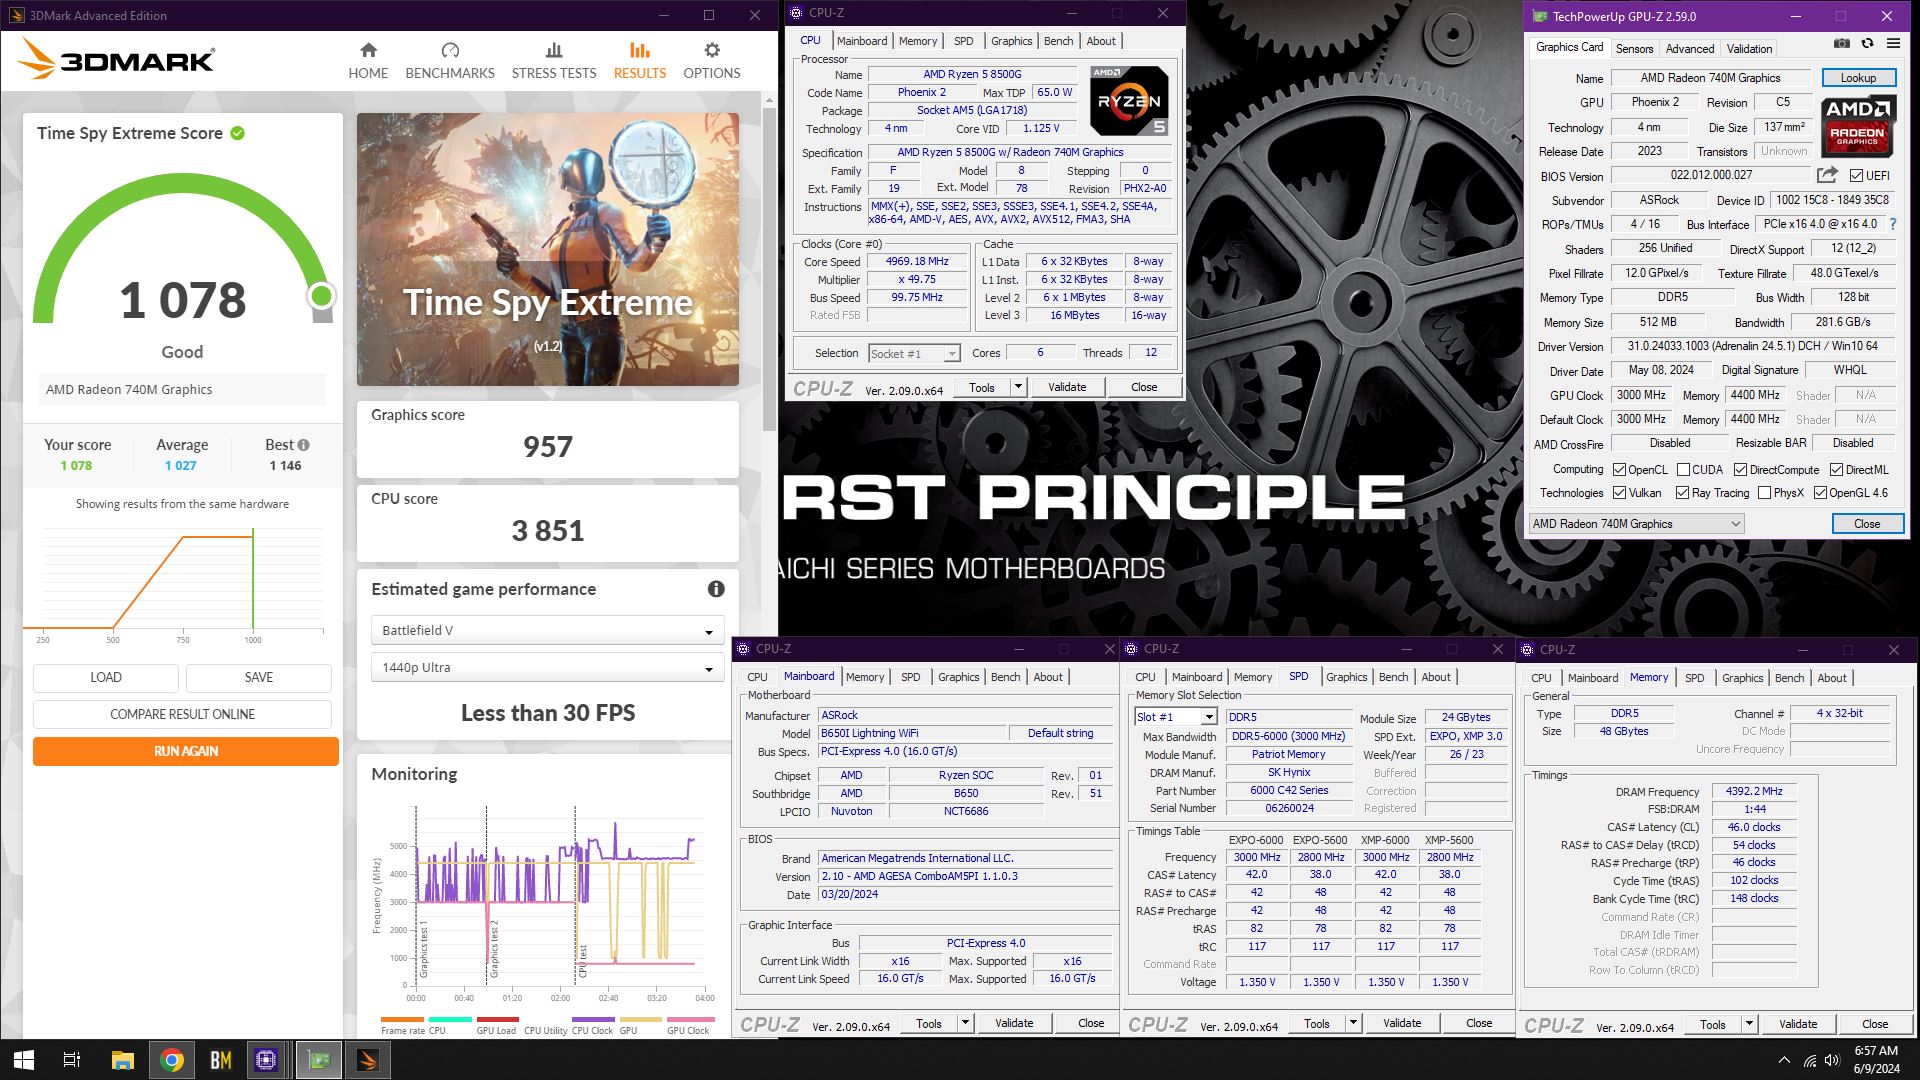Open Tools dropdown arrow in Memory CPU-Z window
1920x1080 pixels.
pos(1749,1024)
